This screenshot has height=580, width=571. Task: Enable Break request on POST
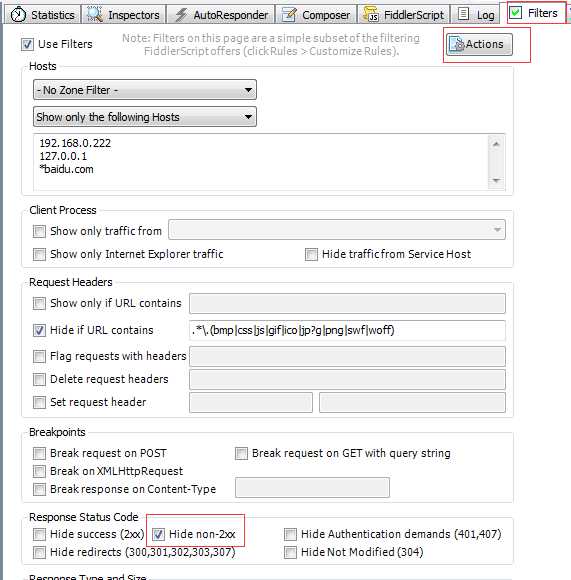(39, 453)
